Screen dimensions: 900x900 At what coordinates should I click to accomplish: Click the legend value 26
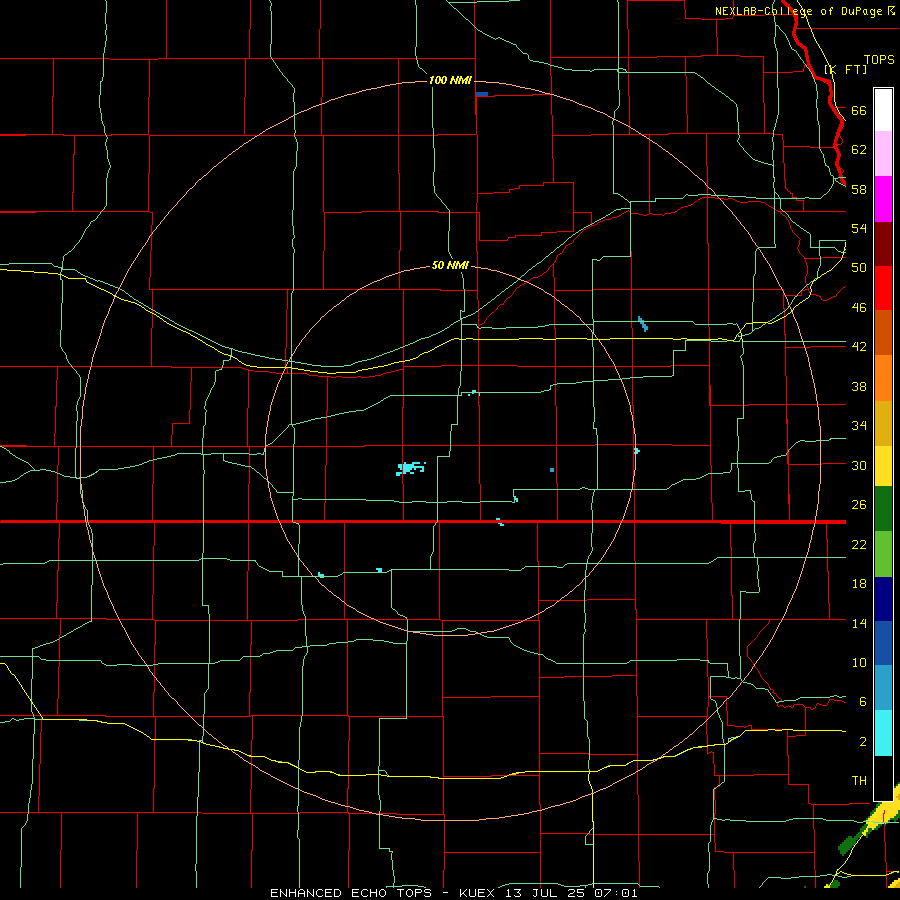(x=859, y=505)
